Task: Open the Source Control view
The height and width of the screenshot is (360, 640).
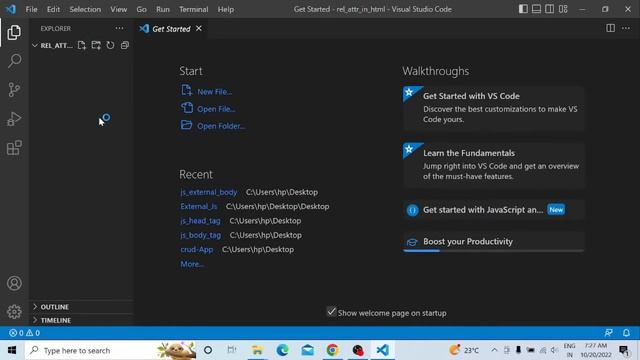Action: click(14, 90)
